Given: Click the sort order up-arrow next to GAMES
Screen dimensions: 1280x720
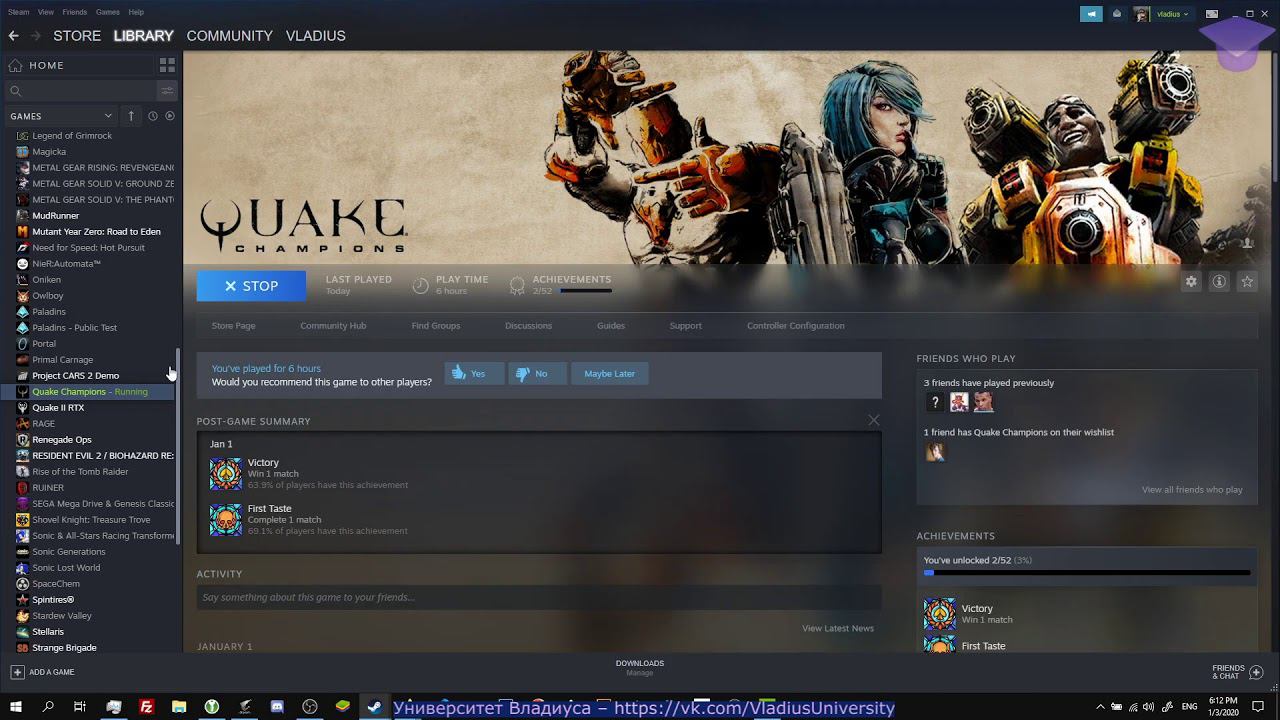Looking at the screenshot, I should [x=131, y=116].
